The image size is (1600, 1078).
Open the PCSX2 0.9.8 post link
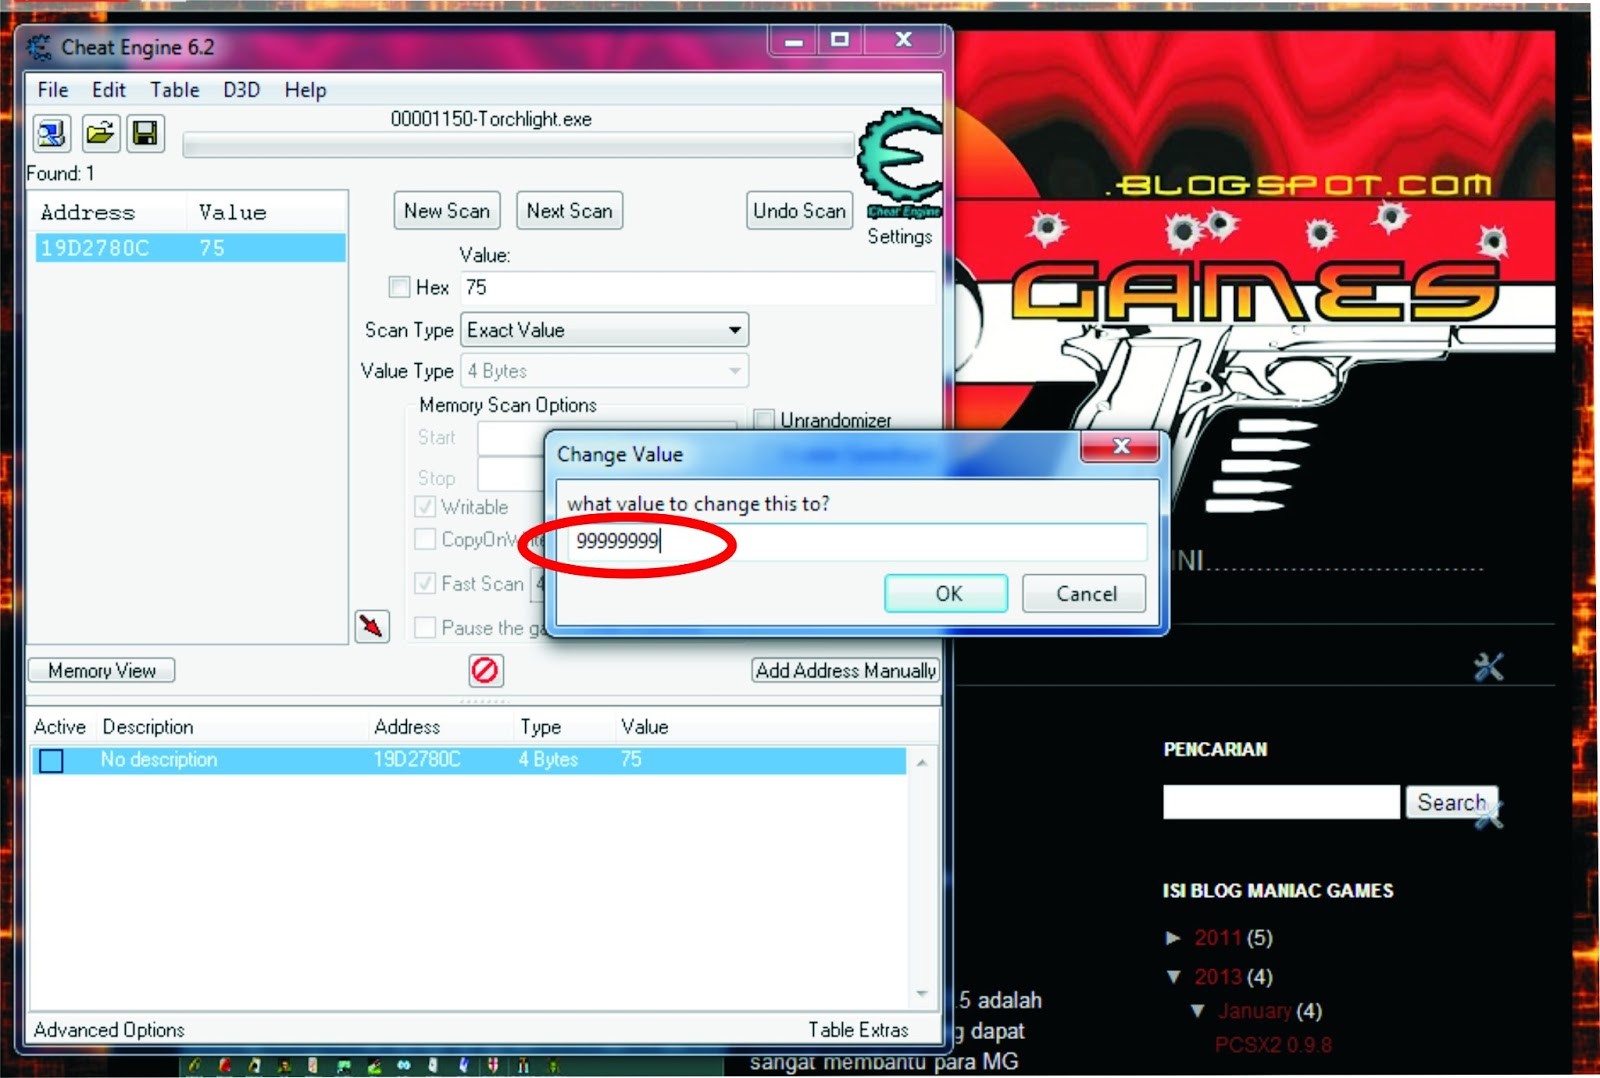pos(1273,1045)
